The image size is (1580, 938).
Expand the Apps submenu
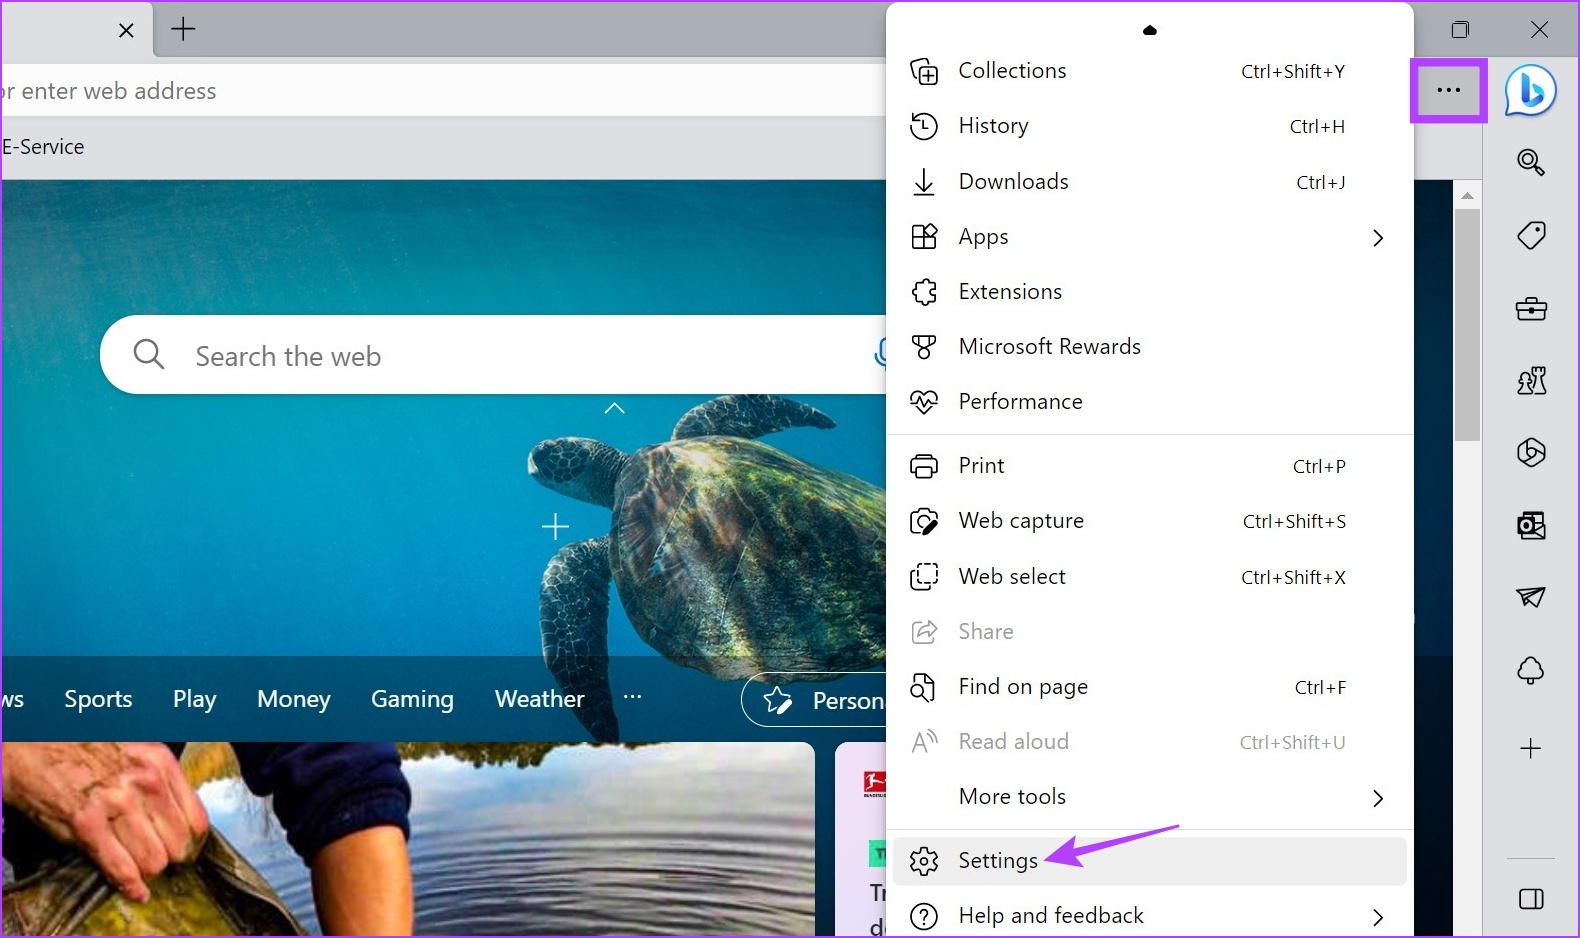coord(1377,238)
